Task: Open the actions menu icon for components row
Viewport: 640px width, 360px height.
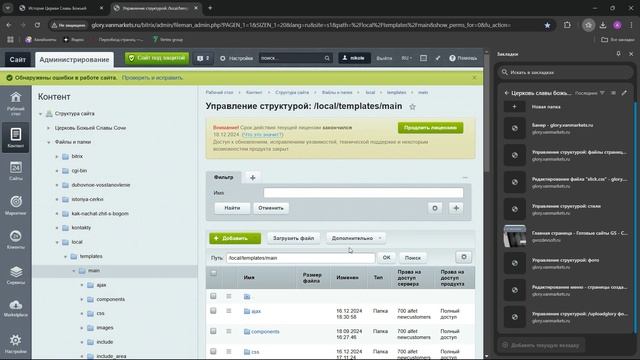Action: (229, 331)
